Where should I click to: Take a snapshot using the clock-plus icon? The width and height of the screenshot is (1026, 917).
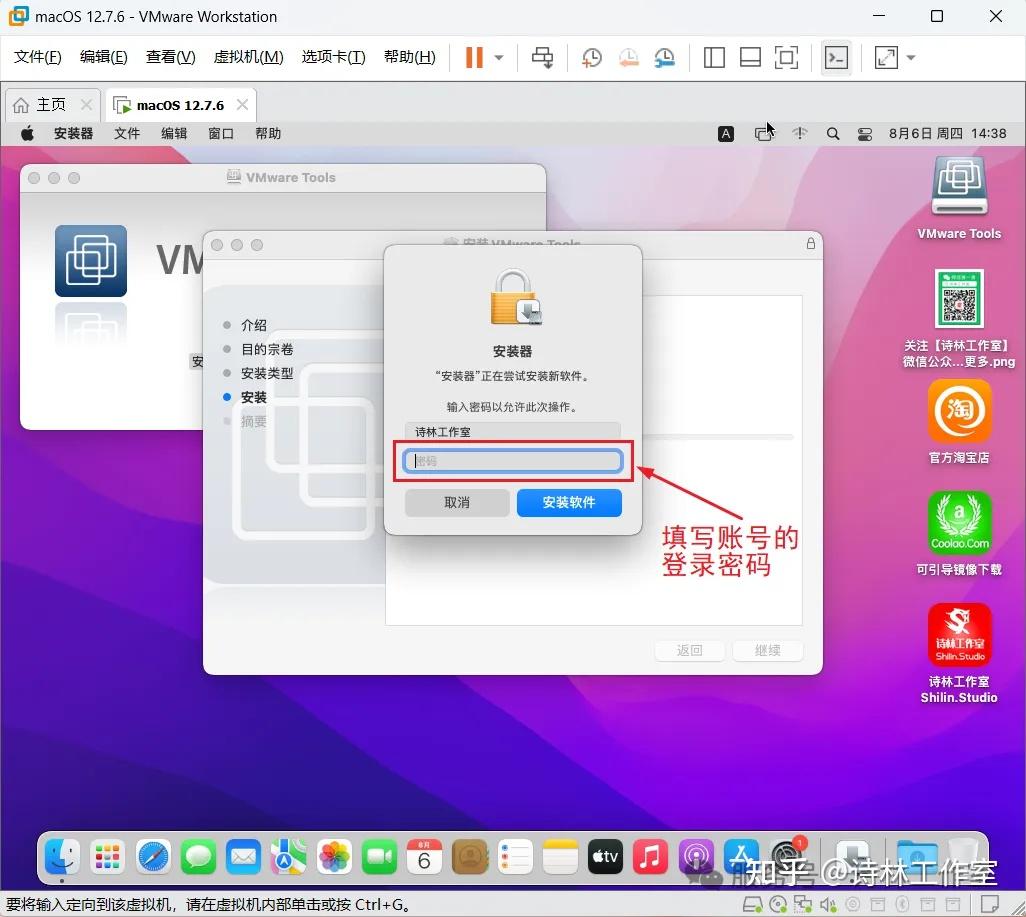[x=592, y=58]
